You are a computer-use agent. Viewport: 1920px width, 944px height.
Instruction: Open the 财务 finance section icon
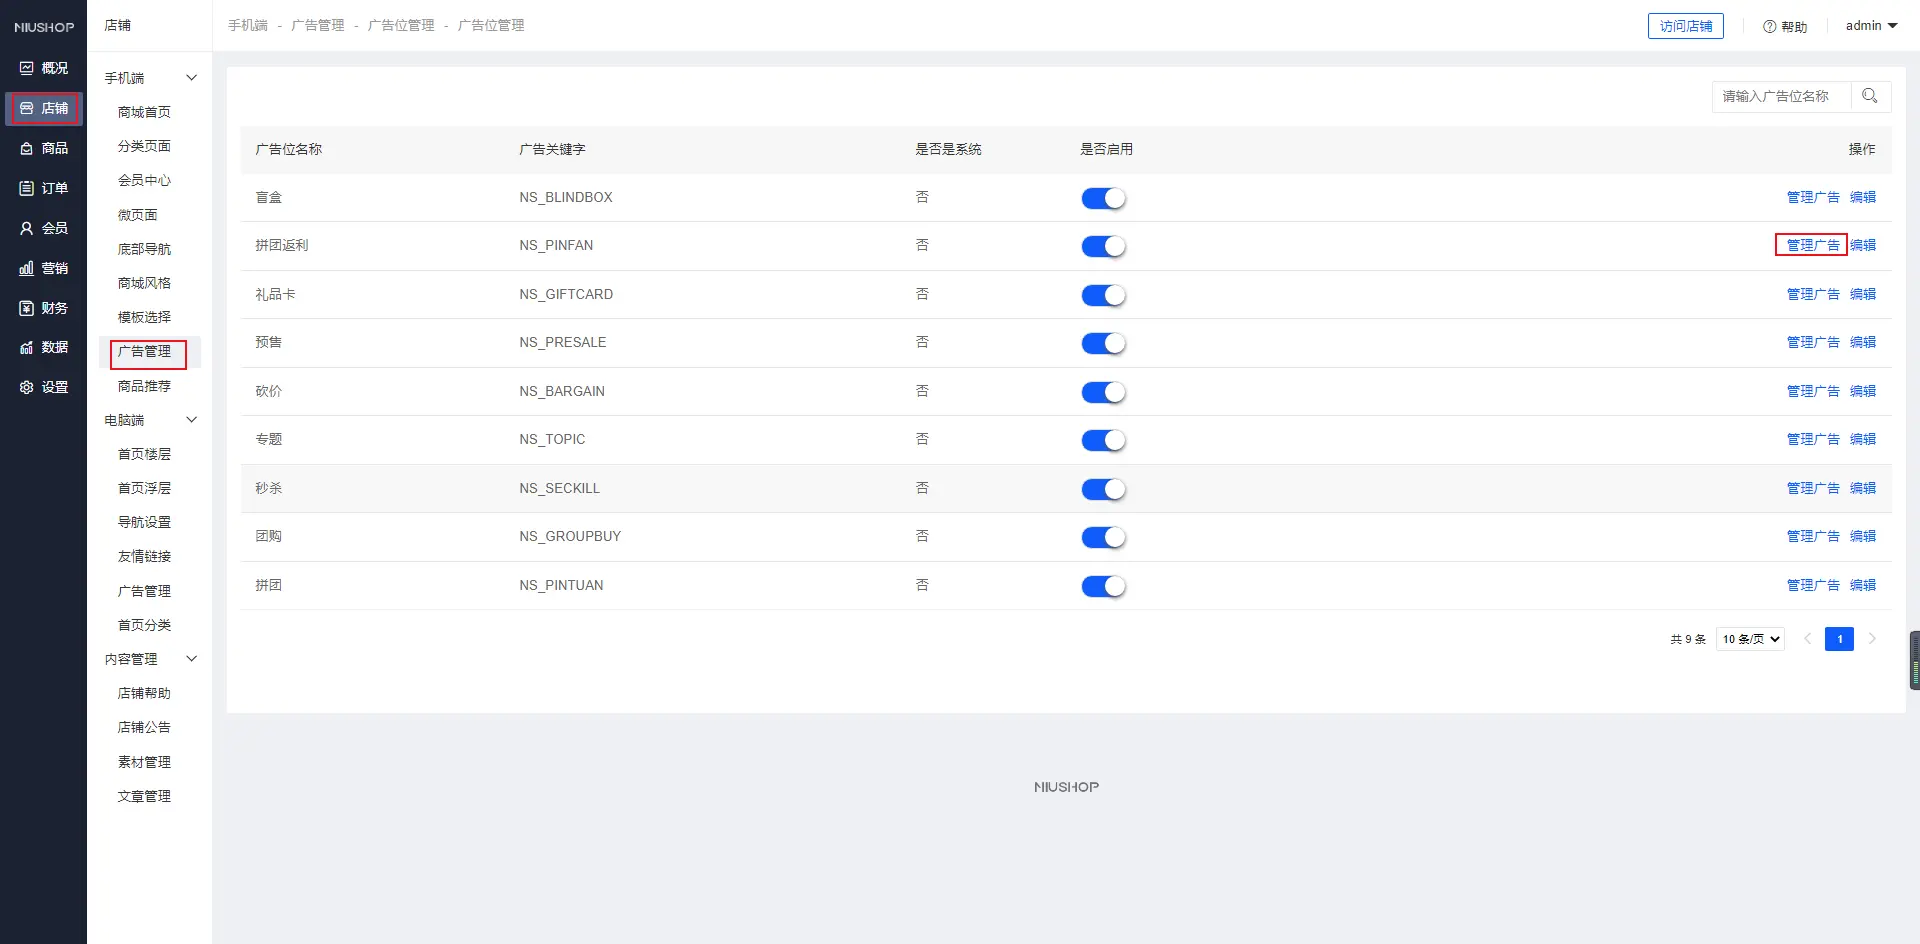click(27, 308)
